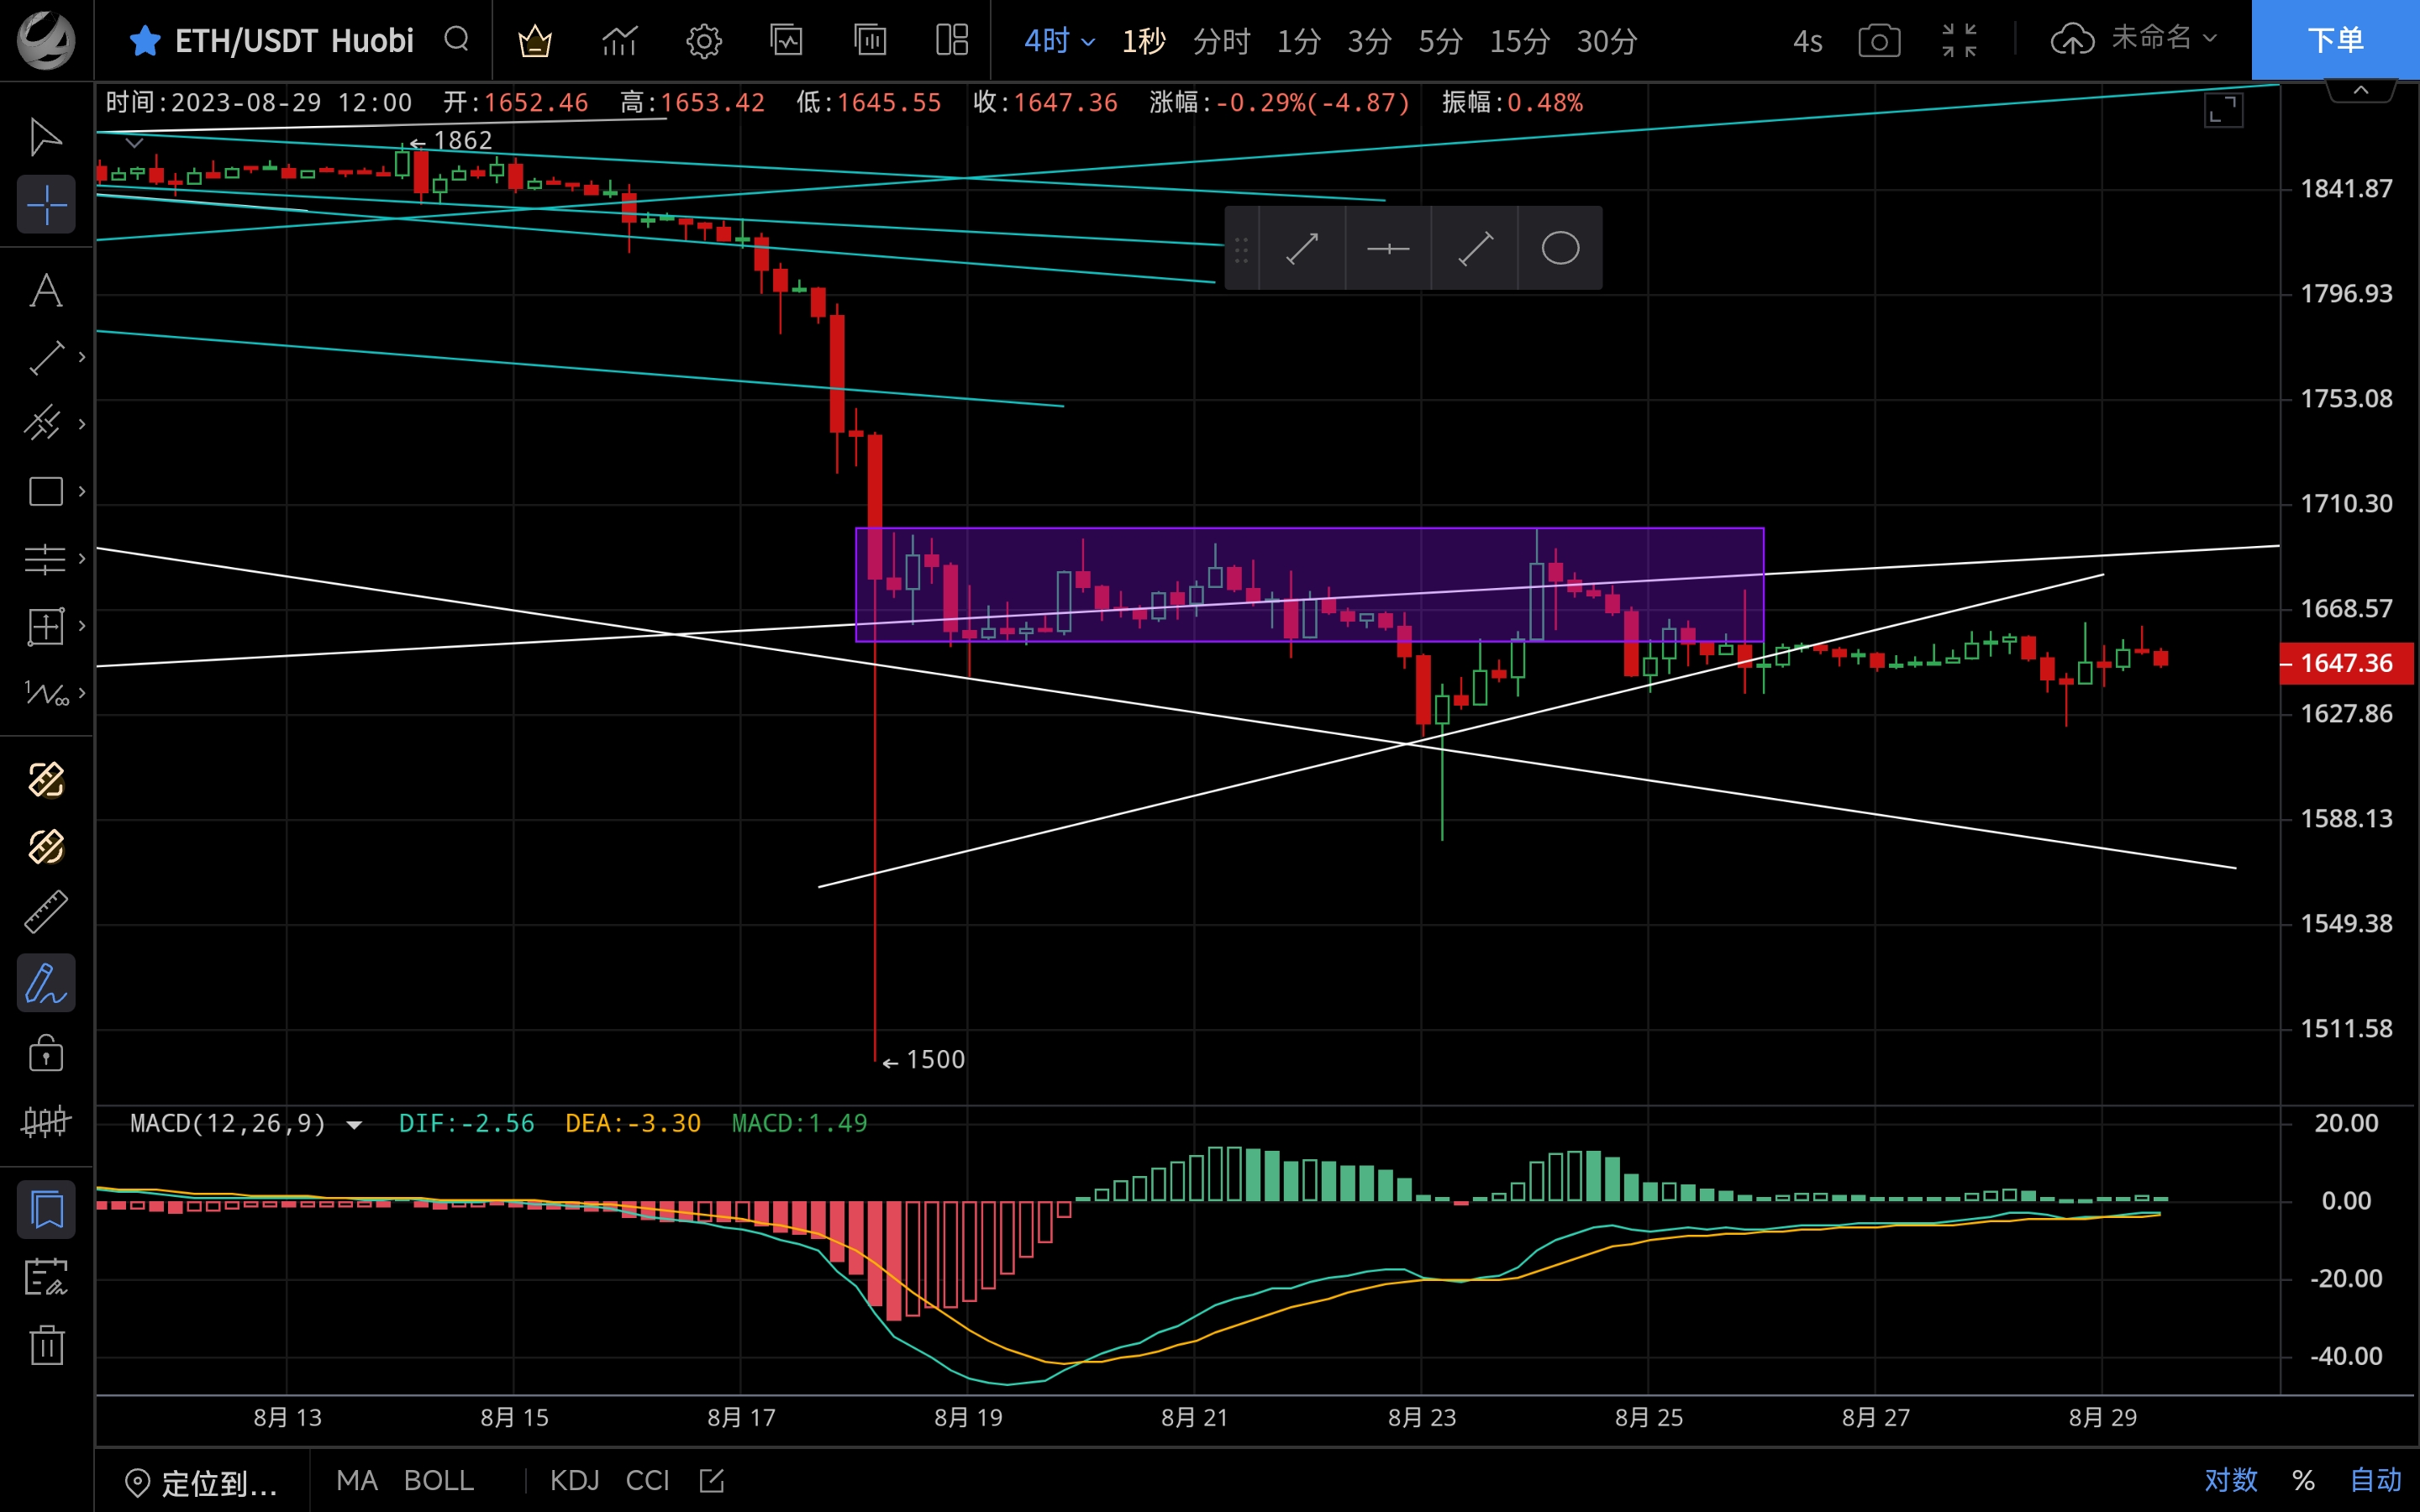This screenshot has height=1512, width=2420.
Task: Open chart settings gear icon
Action: [x=703, y=41]
